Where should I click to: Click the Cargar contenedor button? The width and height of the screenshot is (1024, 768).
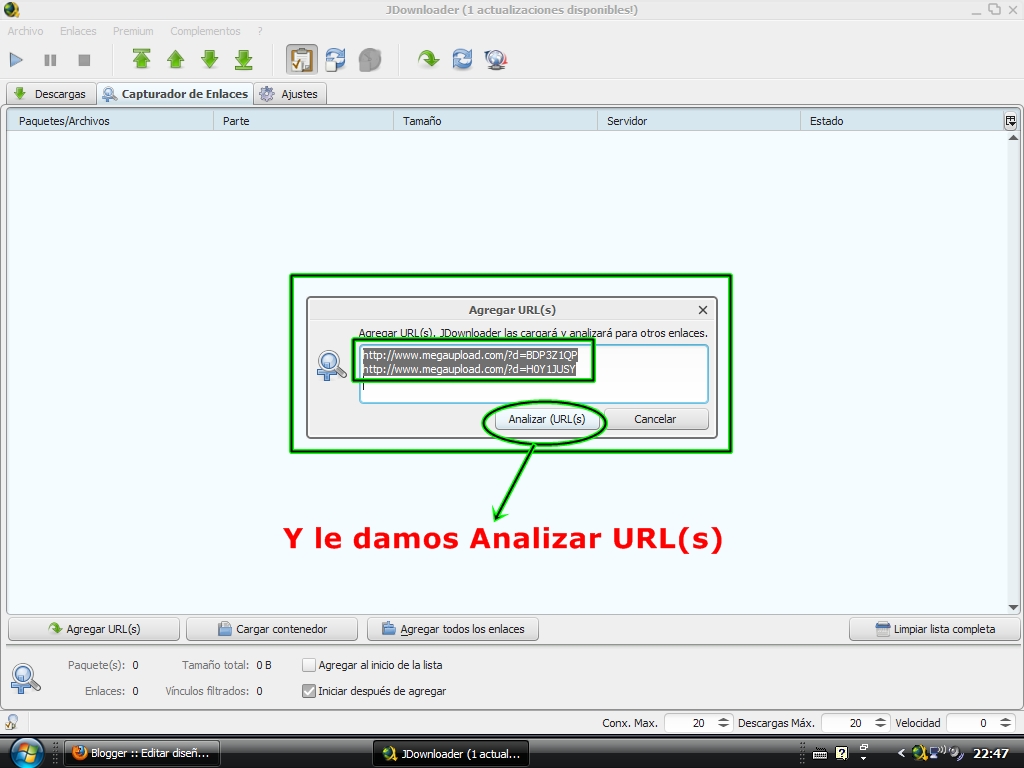click(272, 629)
